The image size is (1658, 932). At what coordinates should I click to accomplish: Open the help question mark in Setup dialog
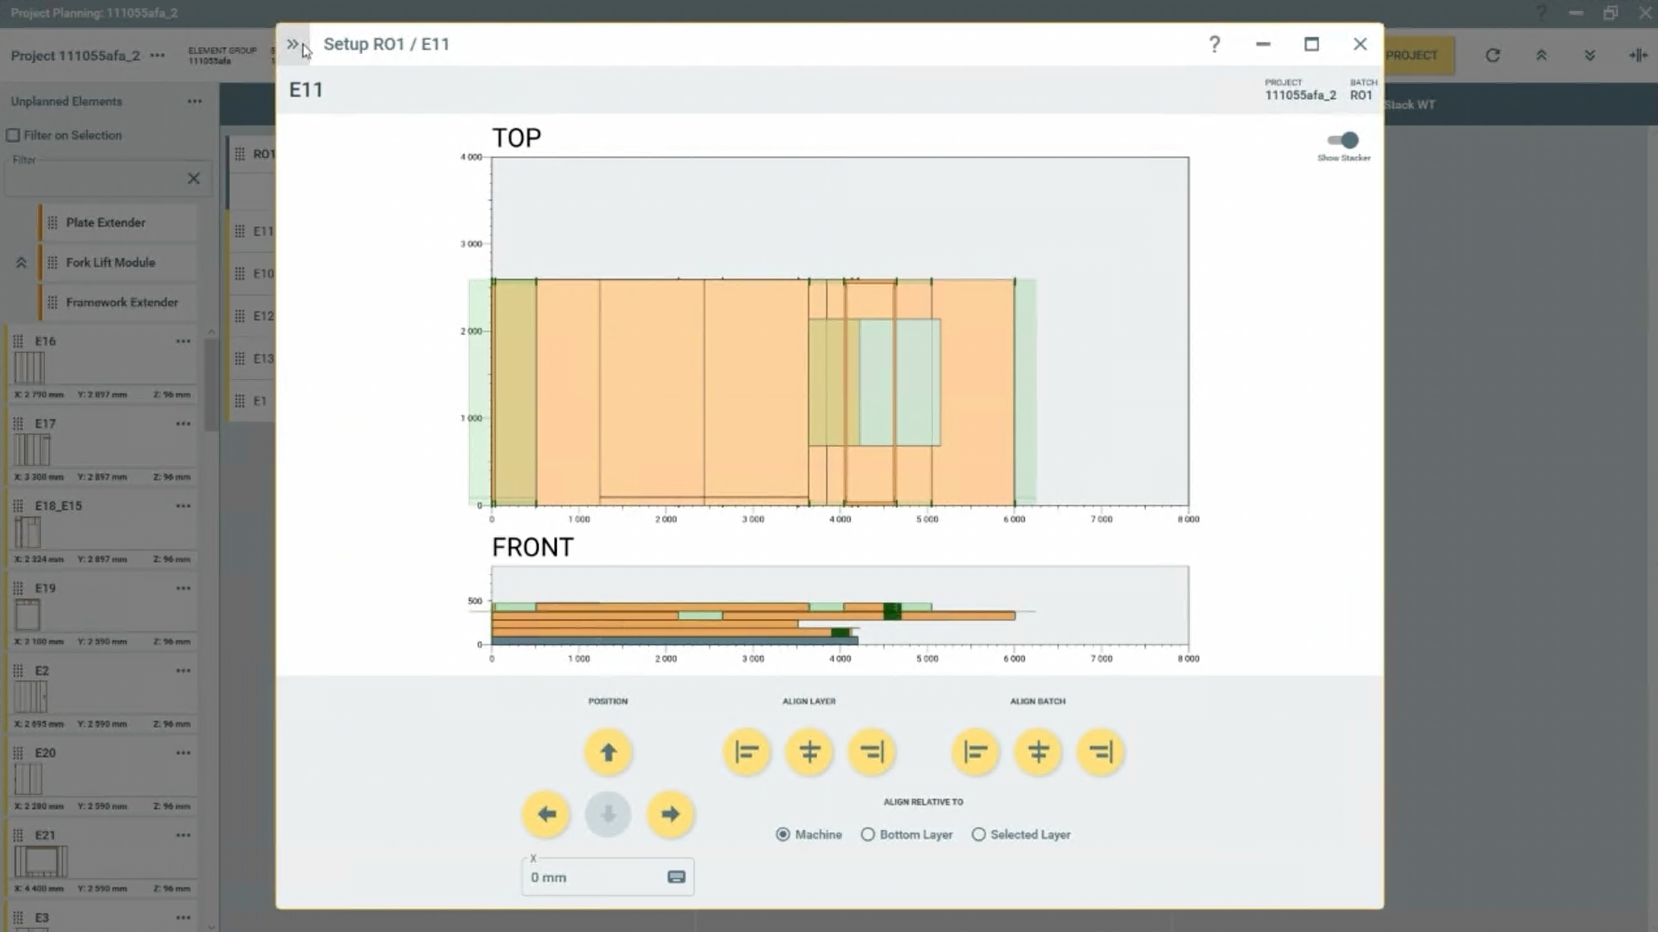1214,44
